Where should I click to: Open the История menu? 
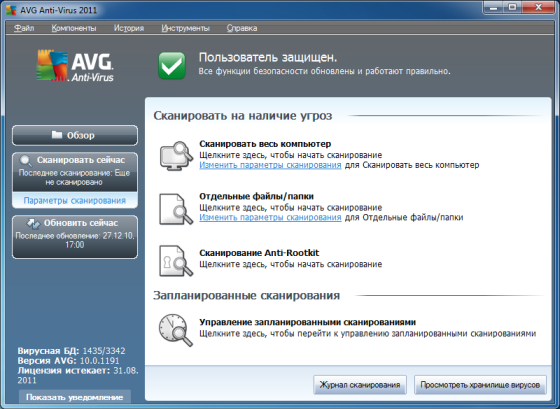(x=129, y=28)
